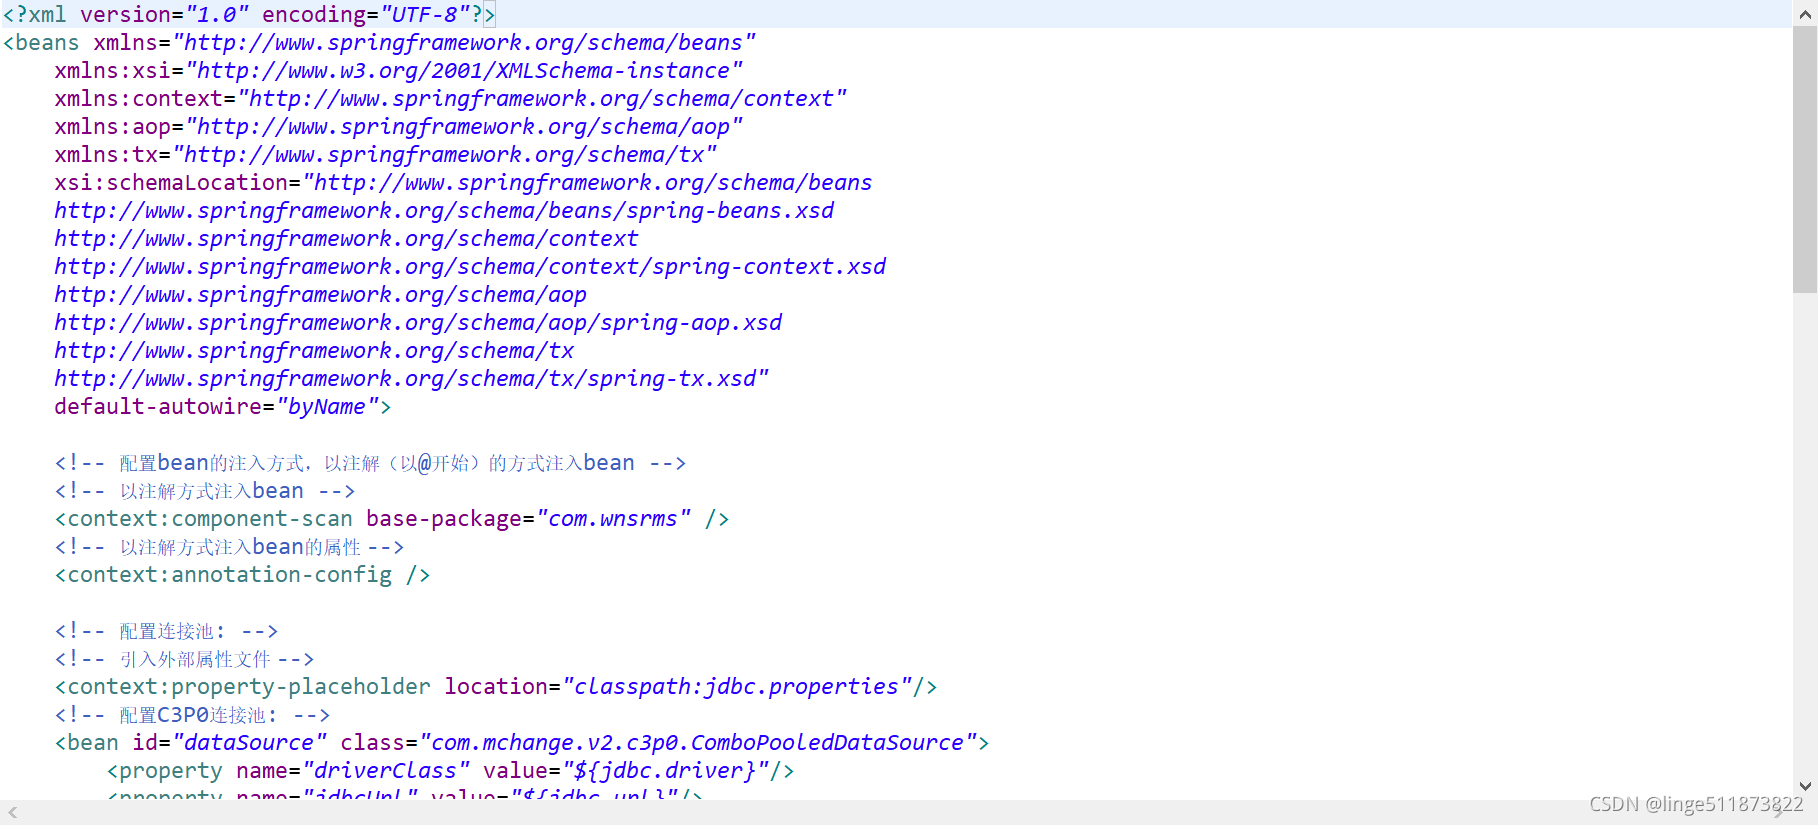Click the context:component-scan line

click(392, 519)
